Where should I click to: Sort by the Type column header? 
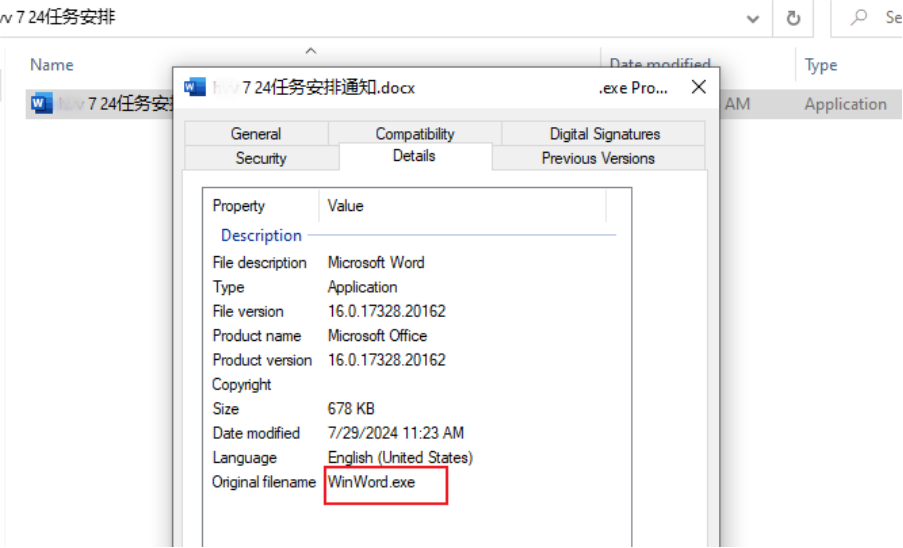821,65
